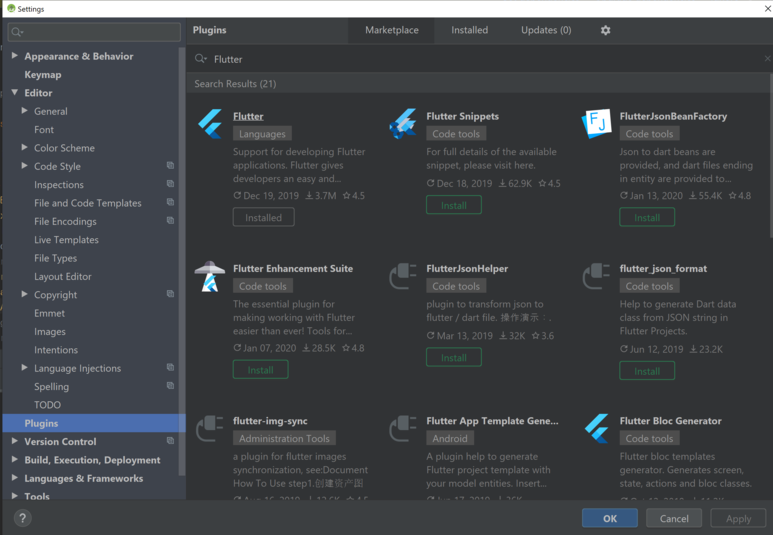The width and height of the screenshot is (773, 535).
Task: Expand the Code Style arrow
Action: pos(25,166)
